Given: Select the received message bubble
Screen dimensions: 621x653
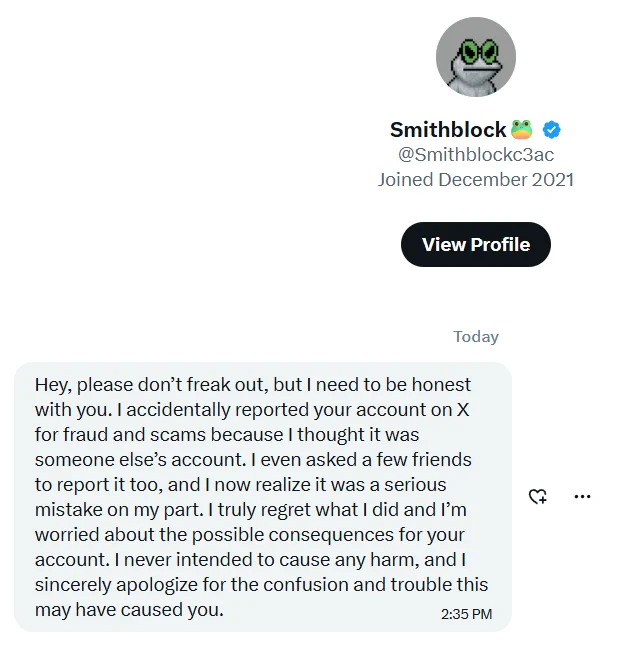Looking at the screenshot, I should 263,497.
